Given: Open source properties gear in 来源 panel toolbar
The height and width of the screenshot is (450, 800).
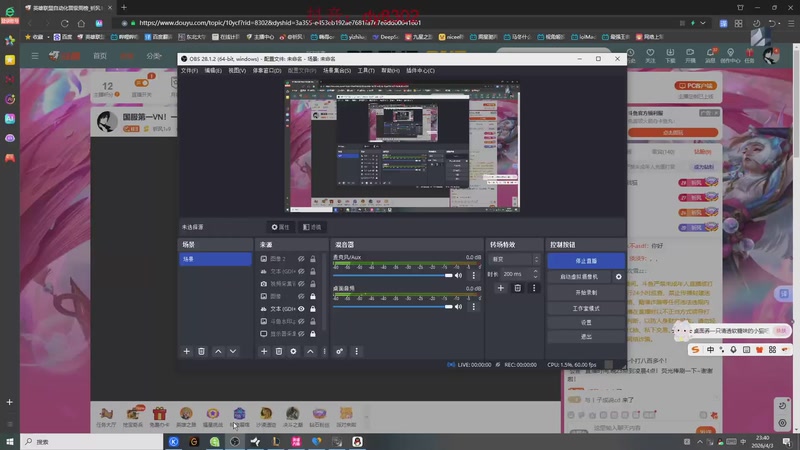Looking at the screenshot, I should pos(293,352).
